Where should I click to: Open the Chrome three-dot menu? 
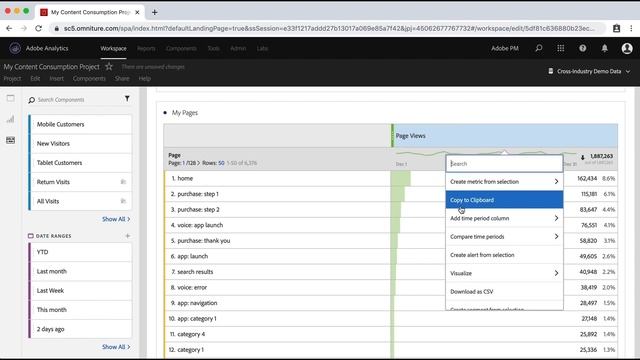click(631, 28)
